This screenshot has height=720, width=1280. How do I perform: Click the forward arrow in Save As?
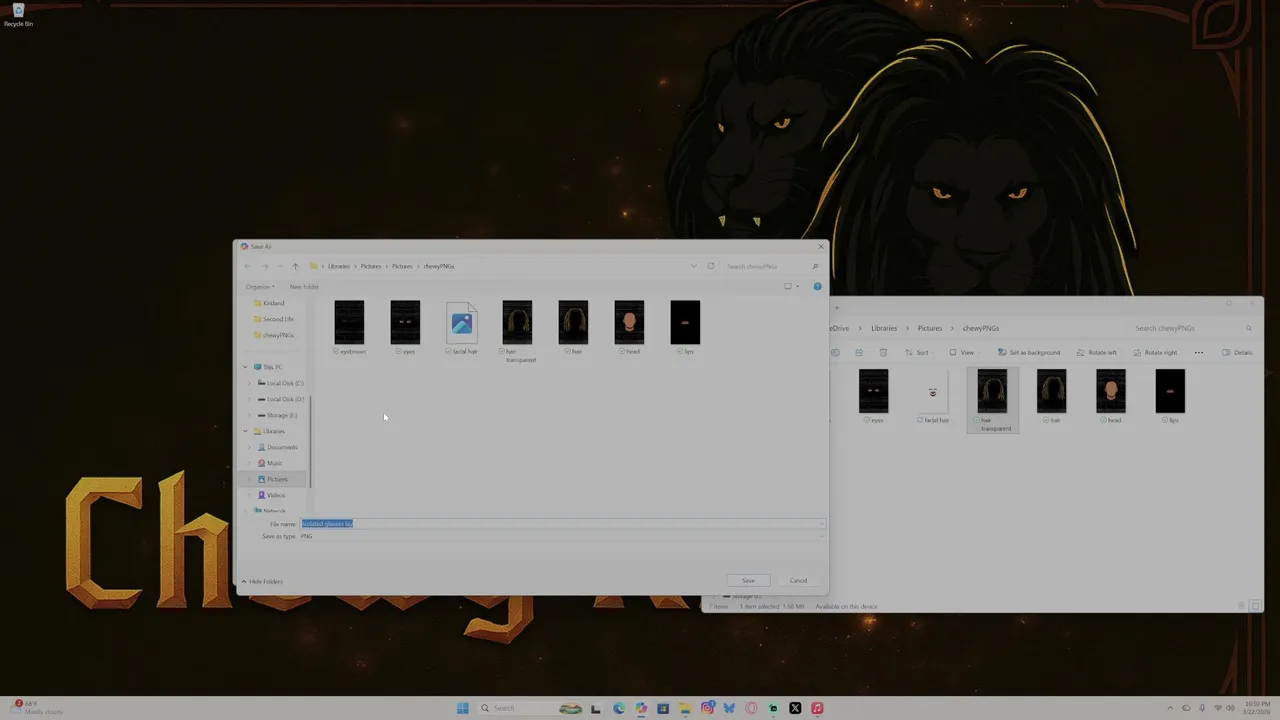[x=265, y=266]
